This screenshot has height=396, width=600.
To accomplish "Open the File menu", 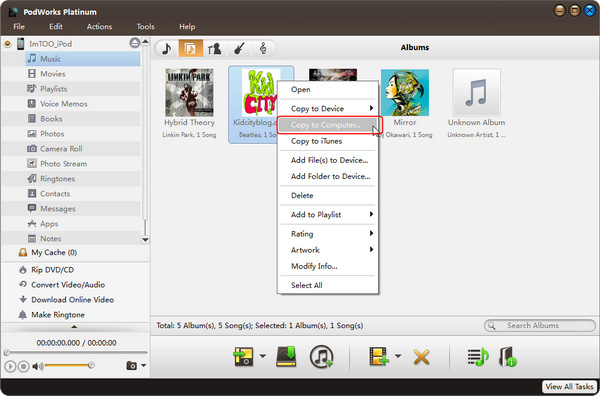I will click(19, 27).
